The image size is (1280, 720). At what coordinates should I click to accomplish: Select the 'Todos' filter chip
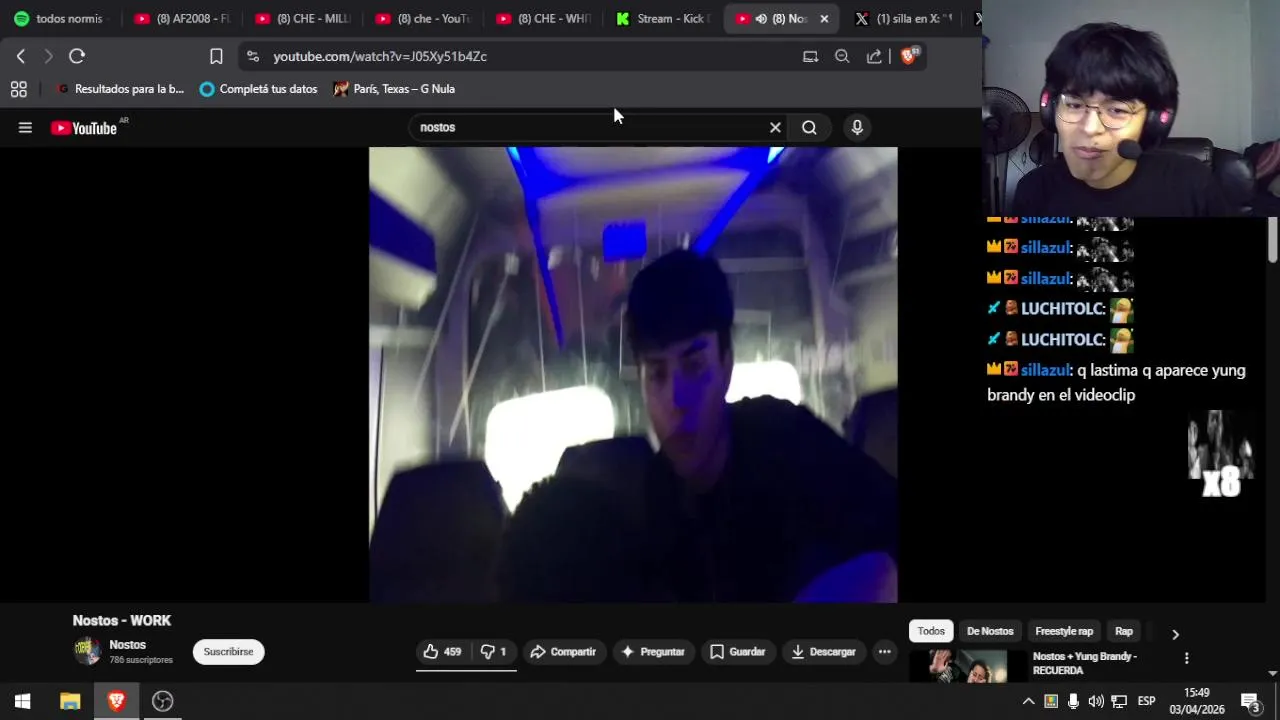[931, 631]
